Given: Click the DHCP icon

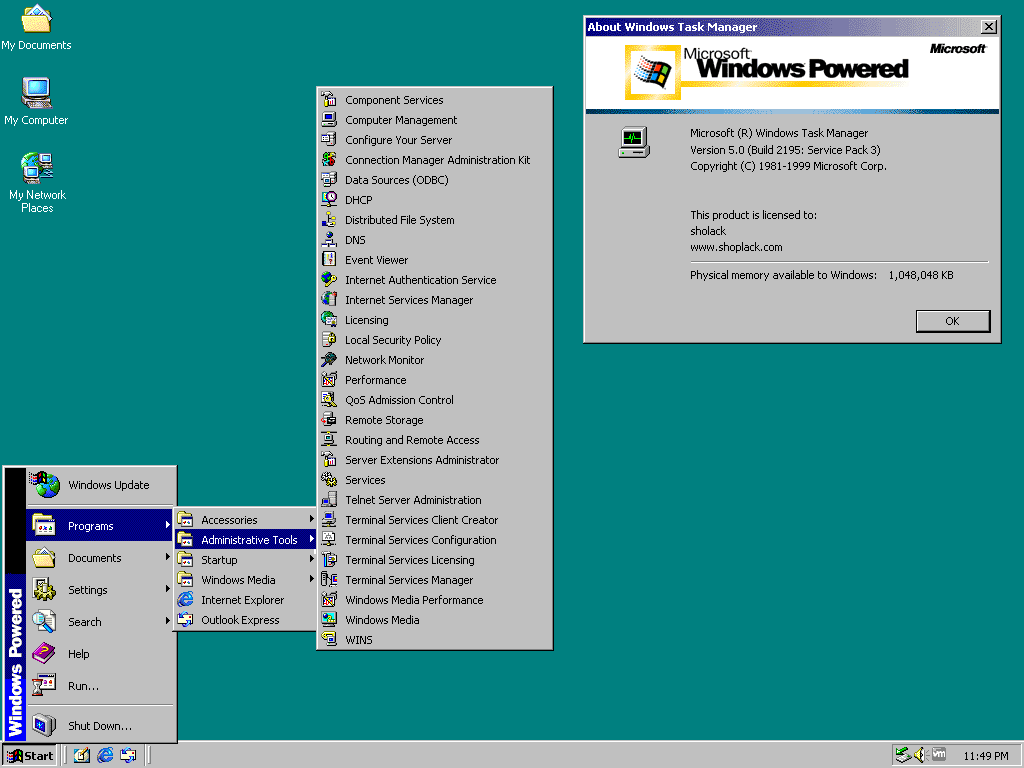Looking at the screenshot, I should point(329,200).
